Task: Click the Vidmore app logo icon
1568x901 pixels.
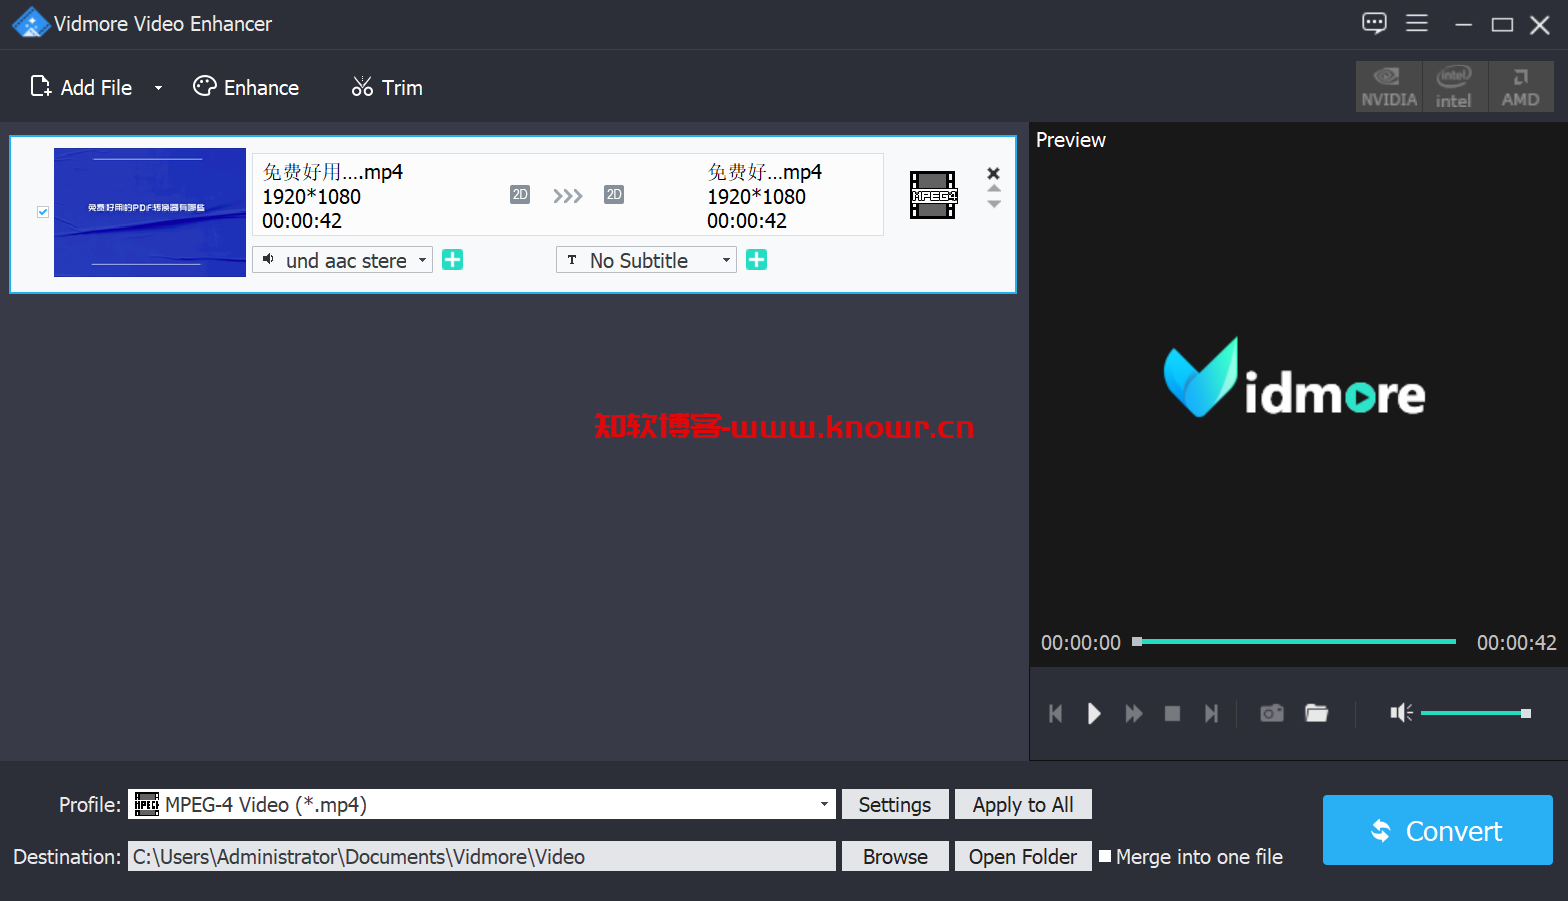Action: coord(31,23)
